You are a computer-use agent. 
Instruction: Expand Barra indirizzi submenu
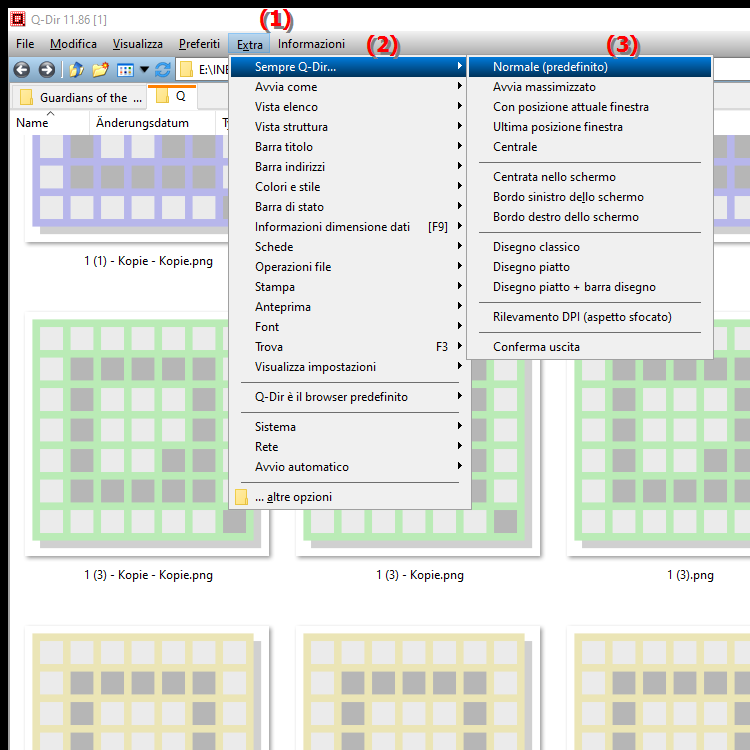click(x=350, y=167)
